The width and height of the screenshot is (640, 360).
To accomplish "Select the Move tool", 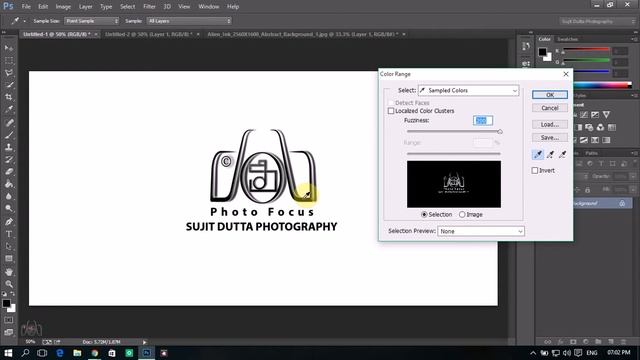I will (9, 48).
